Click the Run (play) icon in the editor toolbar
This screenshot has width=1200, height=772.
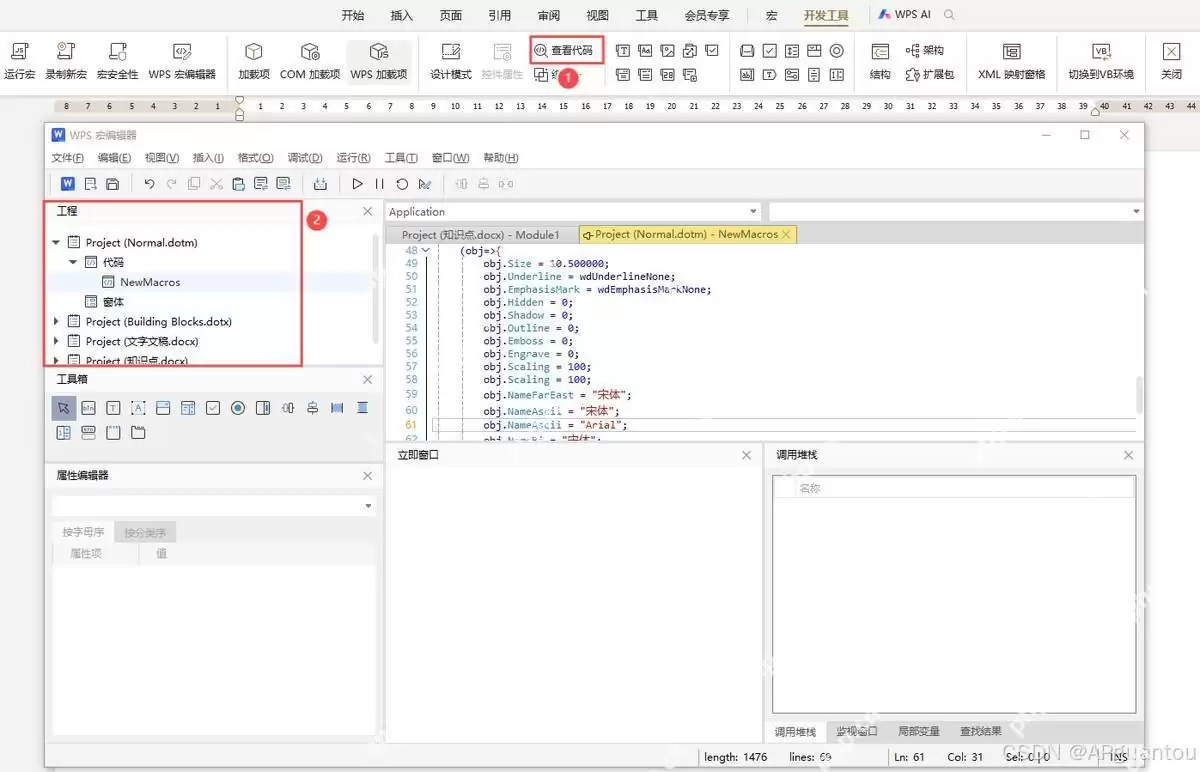click(x=357, y=184)
